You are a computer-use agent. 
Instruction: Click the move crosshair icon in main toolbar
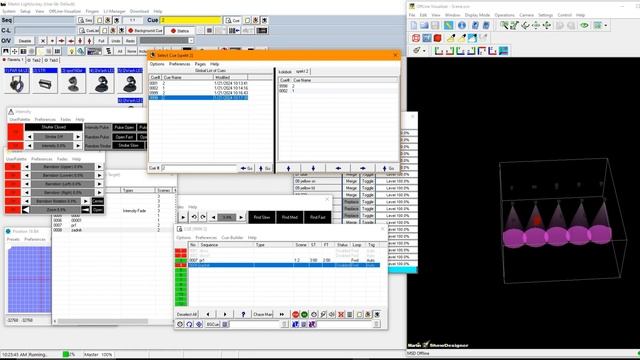[x=14, y=51]
